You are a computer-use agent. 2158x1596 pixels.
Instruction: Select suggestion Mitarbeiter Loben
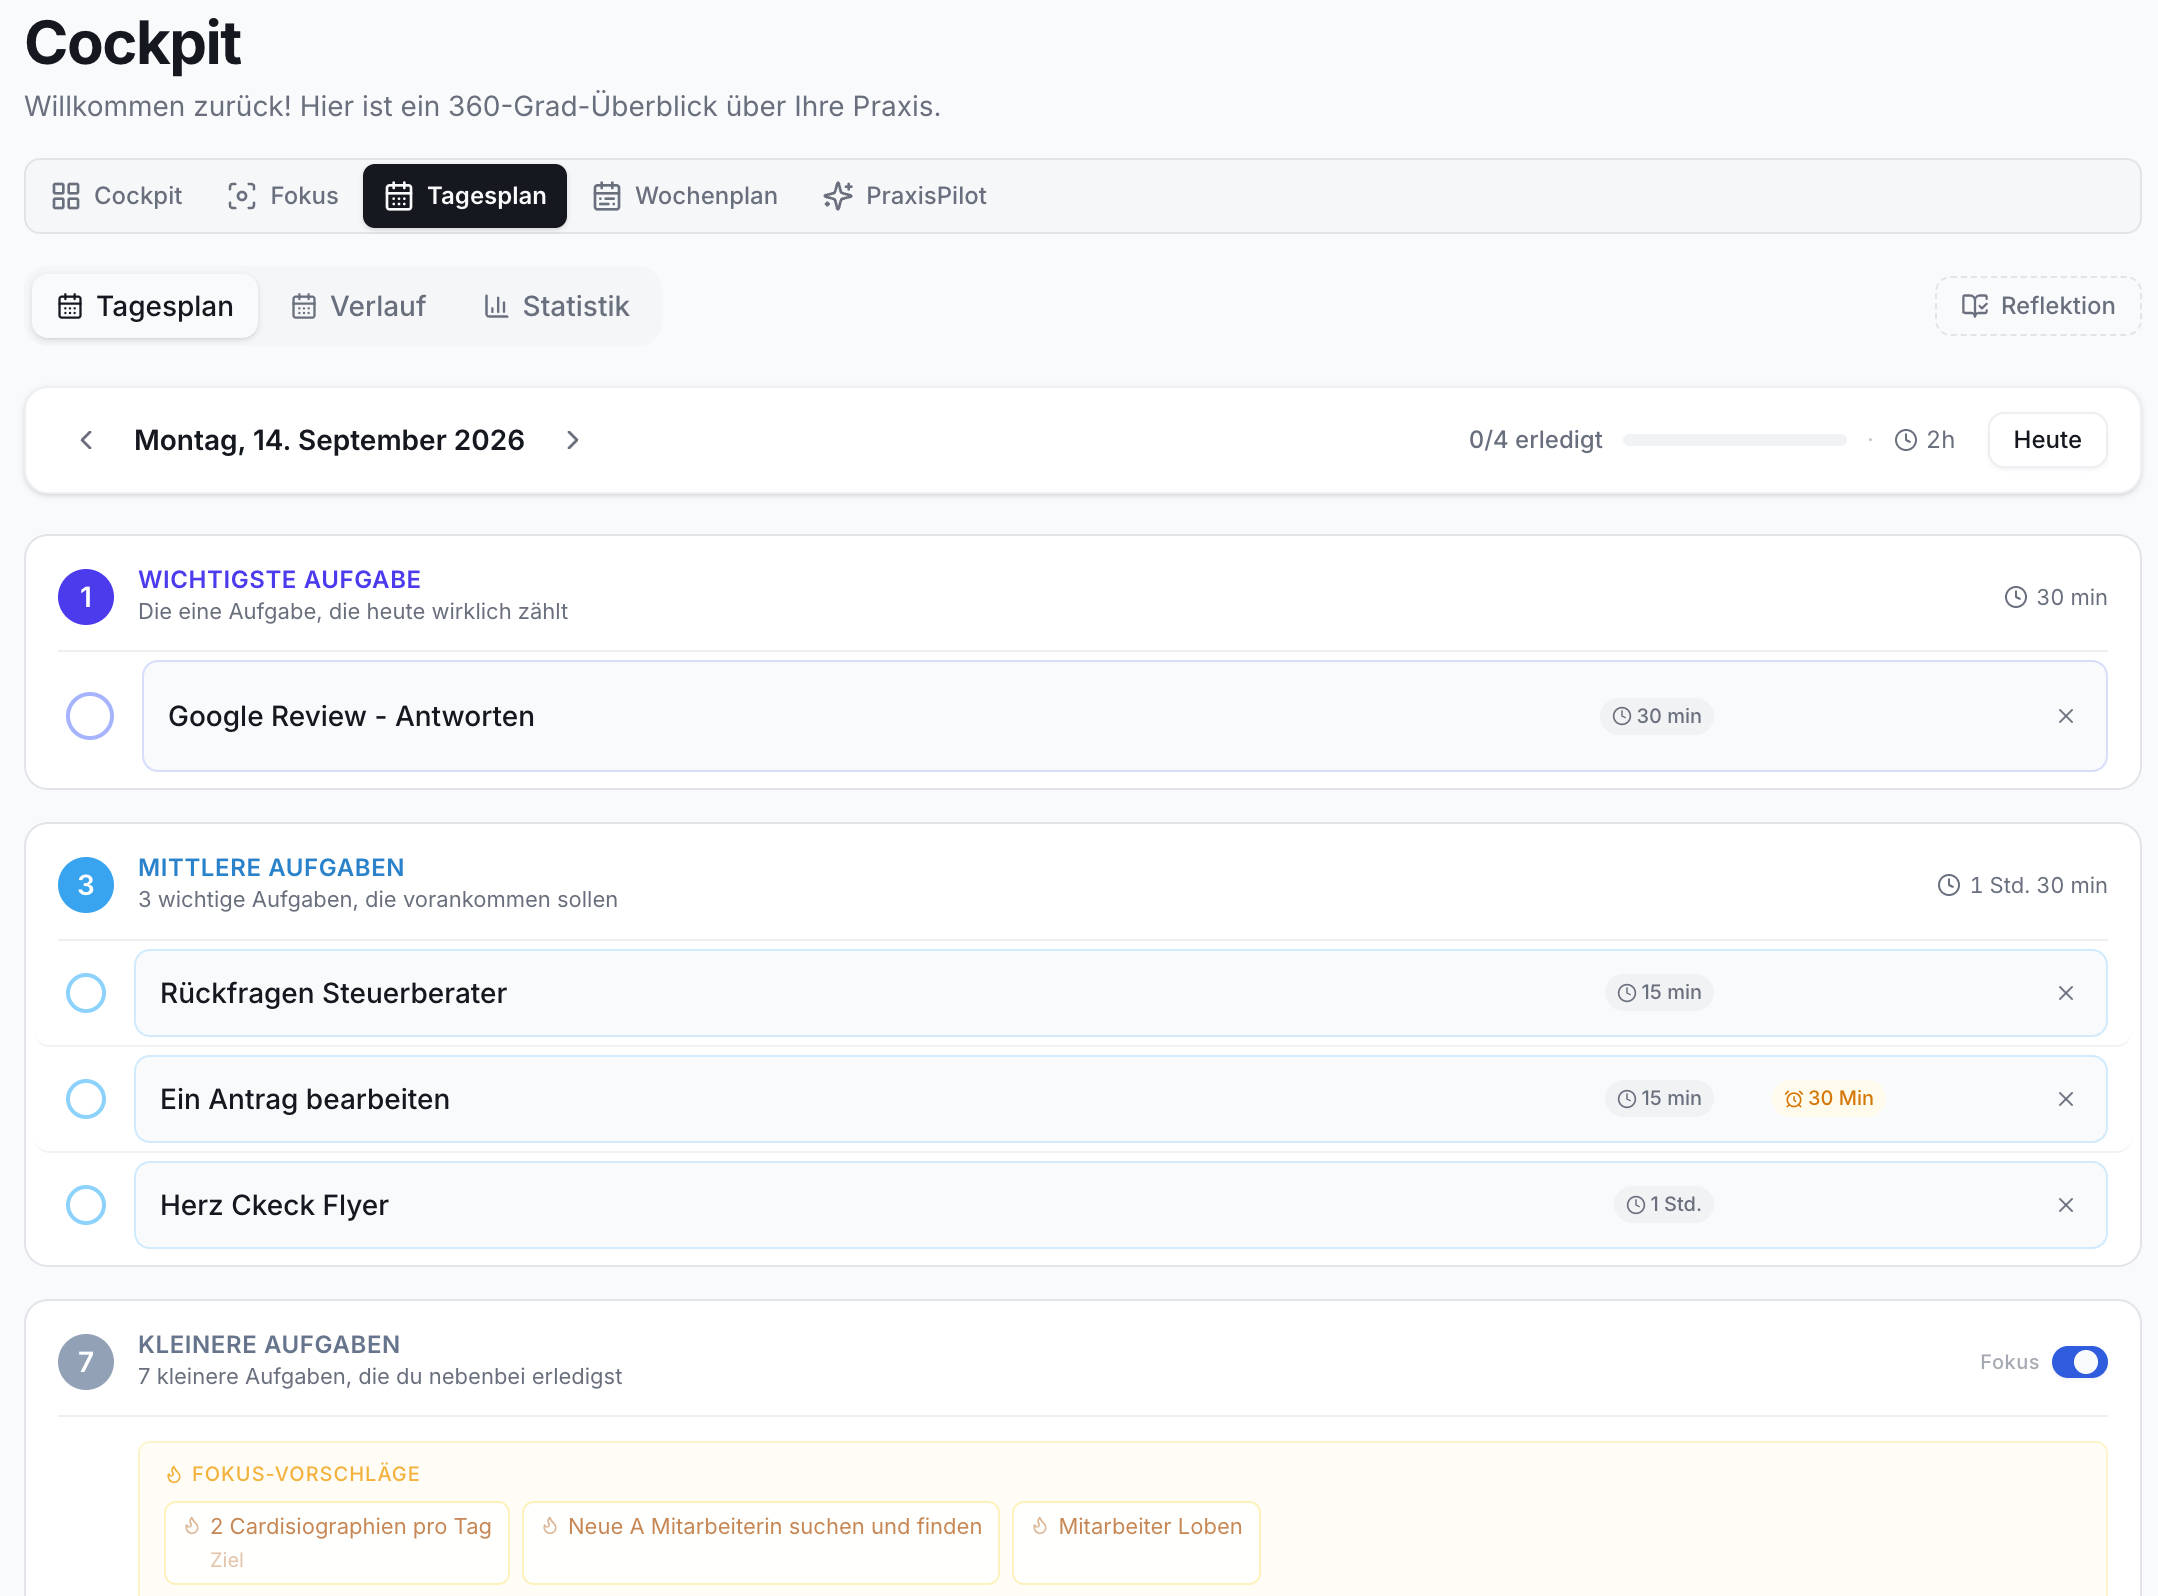pos(1136,1542)
